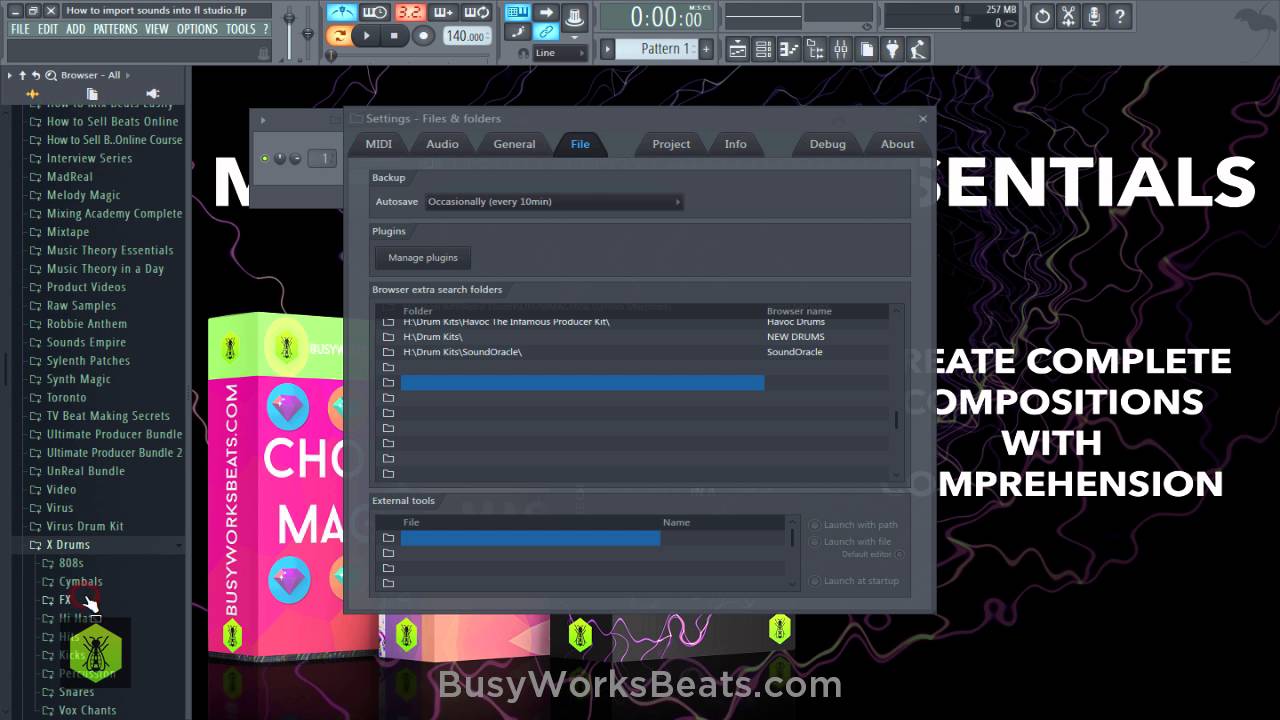Image resolution: width=1280 pixels, height=720 pixels.
Task: Click the tempo 140.000 field
Action: (466, 36)
